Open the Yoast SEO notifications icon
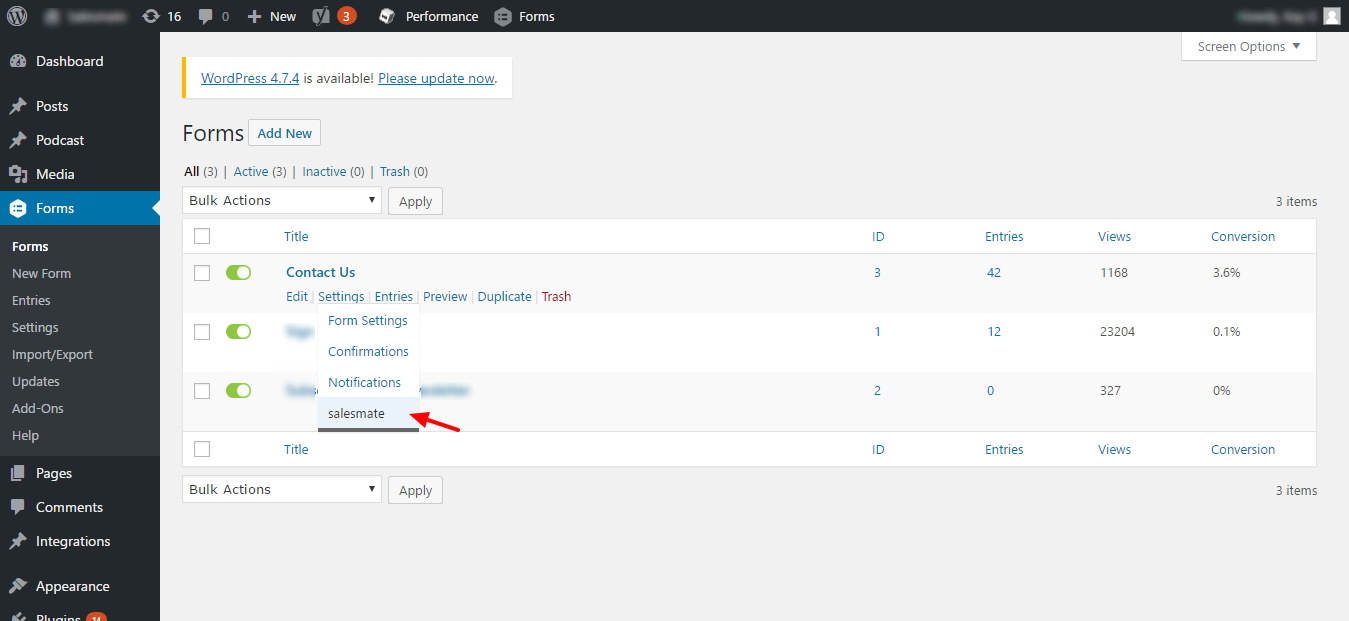1349x621 pixels. click(334, 16)
